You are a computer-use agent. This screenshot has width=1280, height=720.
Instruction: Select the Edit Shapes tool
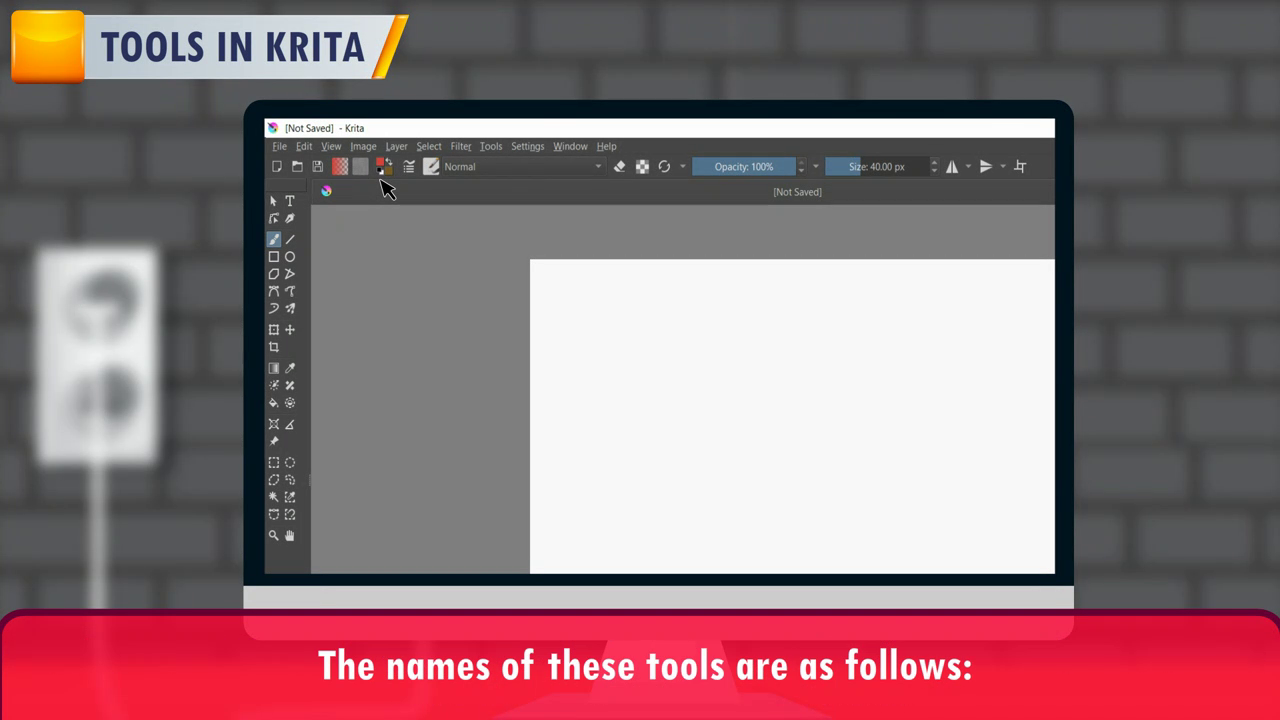(273, 219)
